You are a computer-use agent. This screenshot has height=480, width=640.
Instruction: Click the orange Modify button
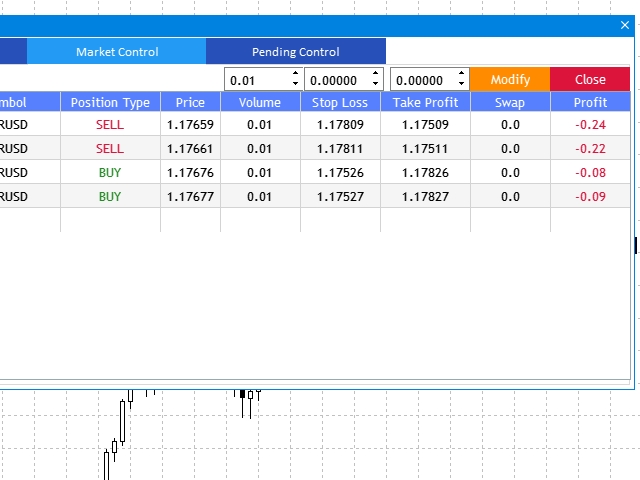[x=510, y=79]
